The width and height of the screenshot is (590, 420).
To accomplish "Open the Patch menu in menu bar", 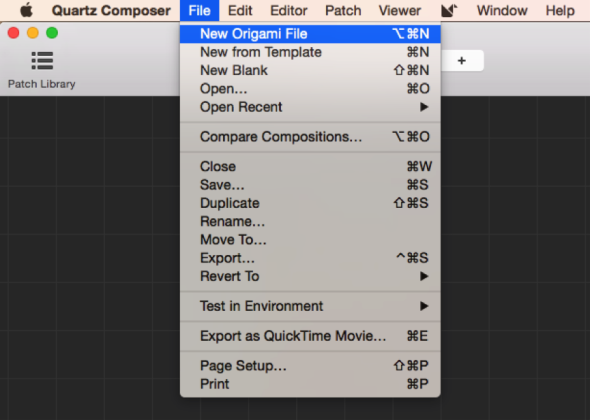I will 343,11.
